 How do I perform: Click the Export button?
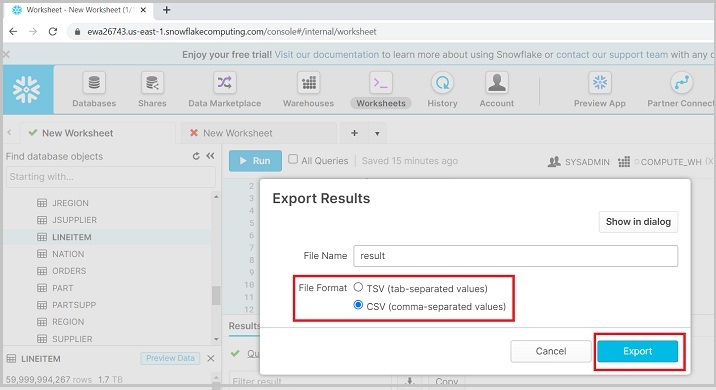tap(637, 351)
